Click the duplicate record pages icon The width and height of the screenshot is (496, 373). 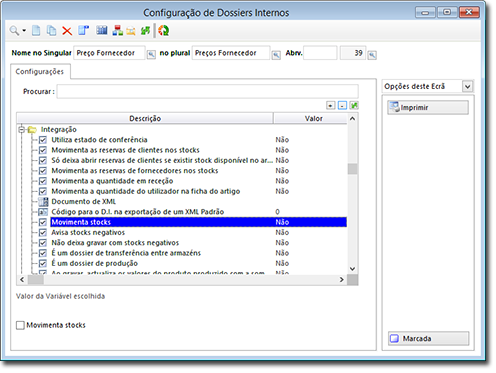51,31
